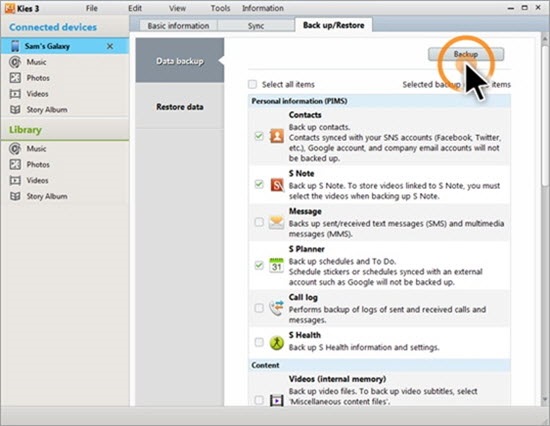Switch to the Basic information tab
The image size is (550, 426).
pyautogui.click(x=178, y=26)
